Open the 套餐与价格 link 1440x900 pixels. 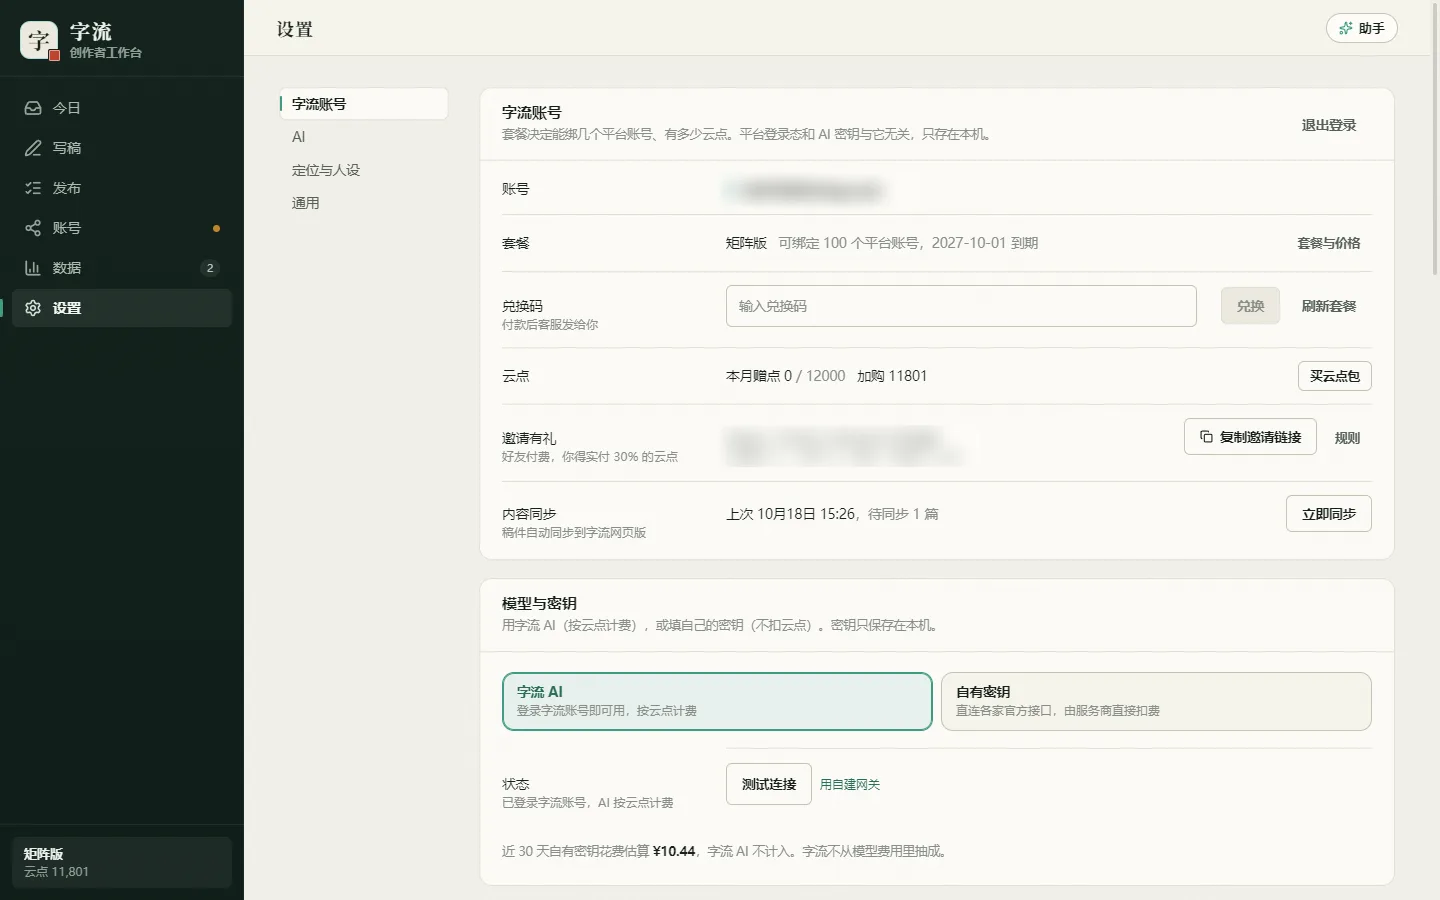(1329, 243)
